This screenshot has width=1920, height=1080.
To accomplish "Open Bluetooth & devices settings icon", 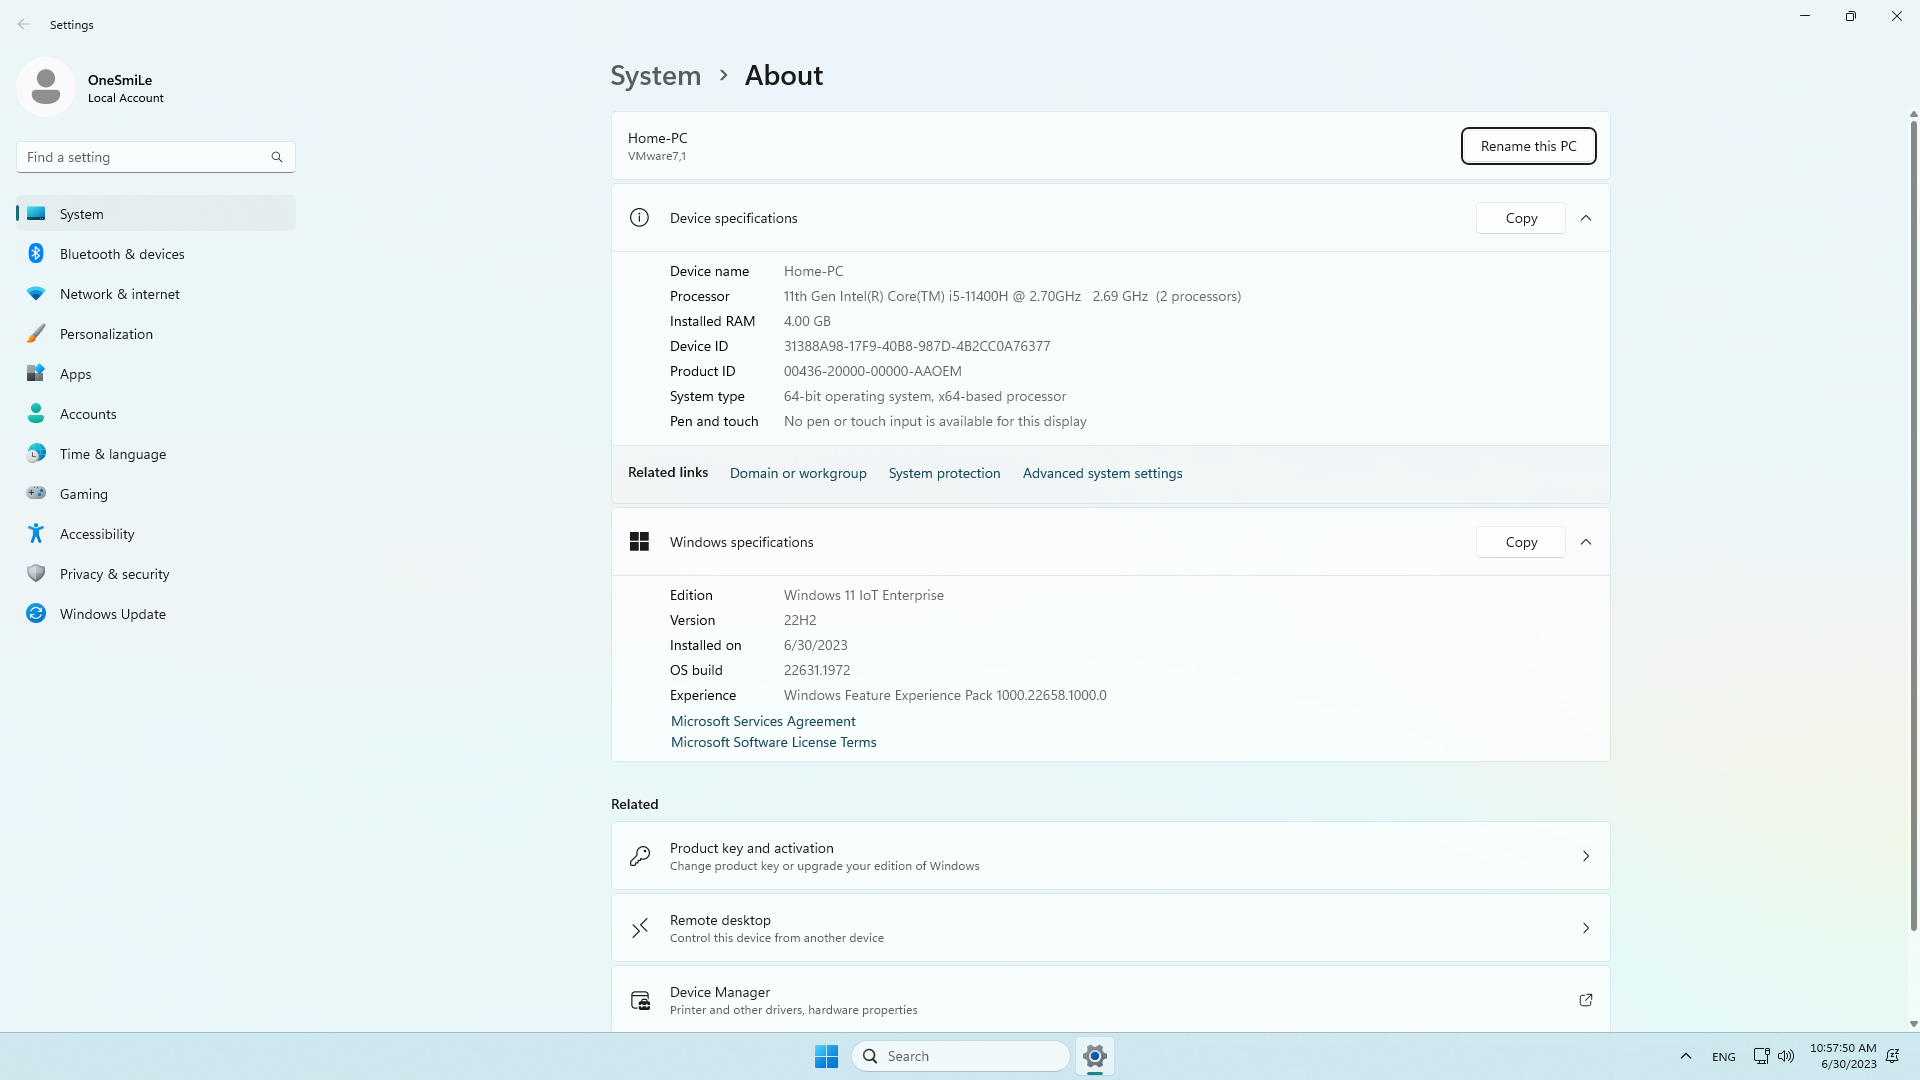I will pos(36,254).
